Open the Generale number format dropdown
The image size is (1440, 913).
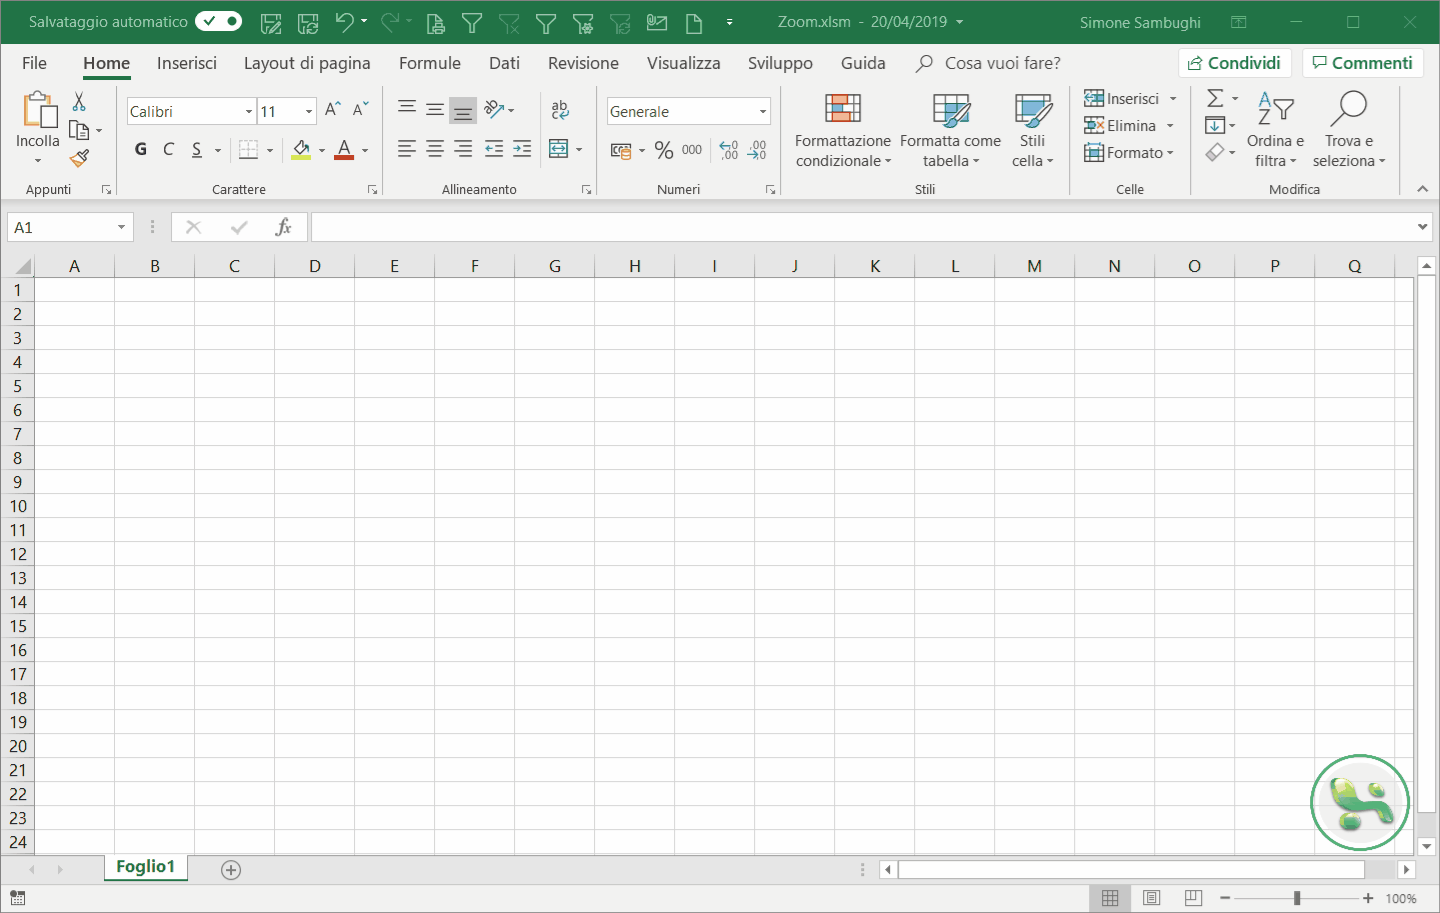pos(762,111)
